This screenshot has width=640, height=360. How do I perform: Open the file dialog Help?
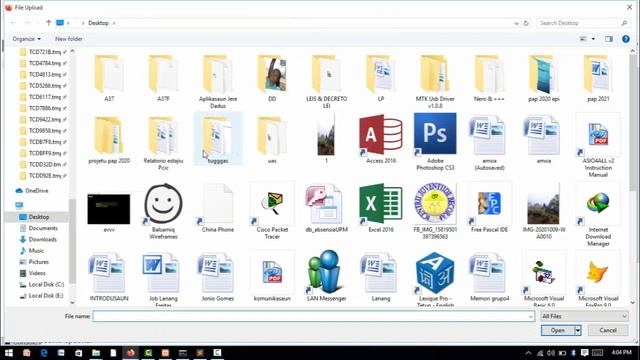click(x=625, y=39)
